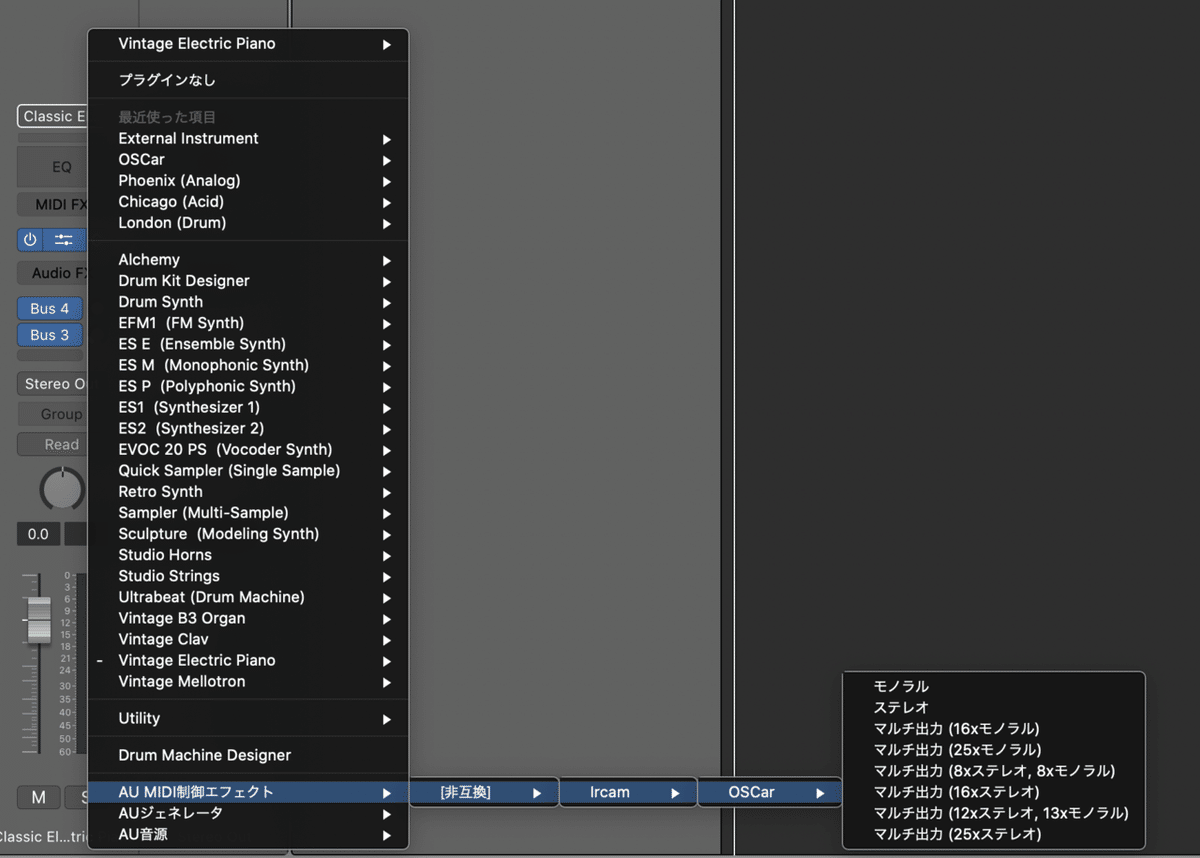The image size is (1200, 858).
Task: Open the Ircam submenu
Action: (x=628, y=792)
